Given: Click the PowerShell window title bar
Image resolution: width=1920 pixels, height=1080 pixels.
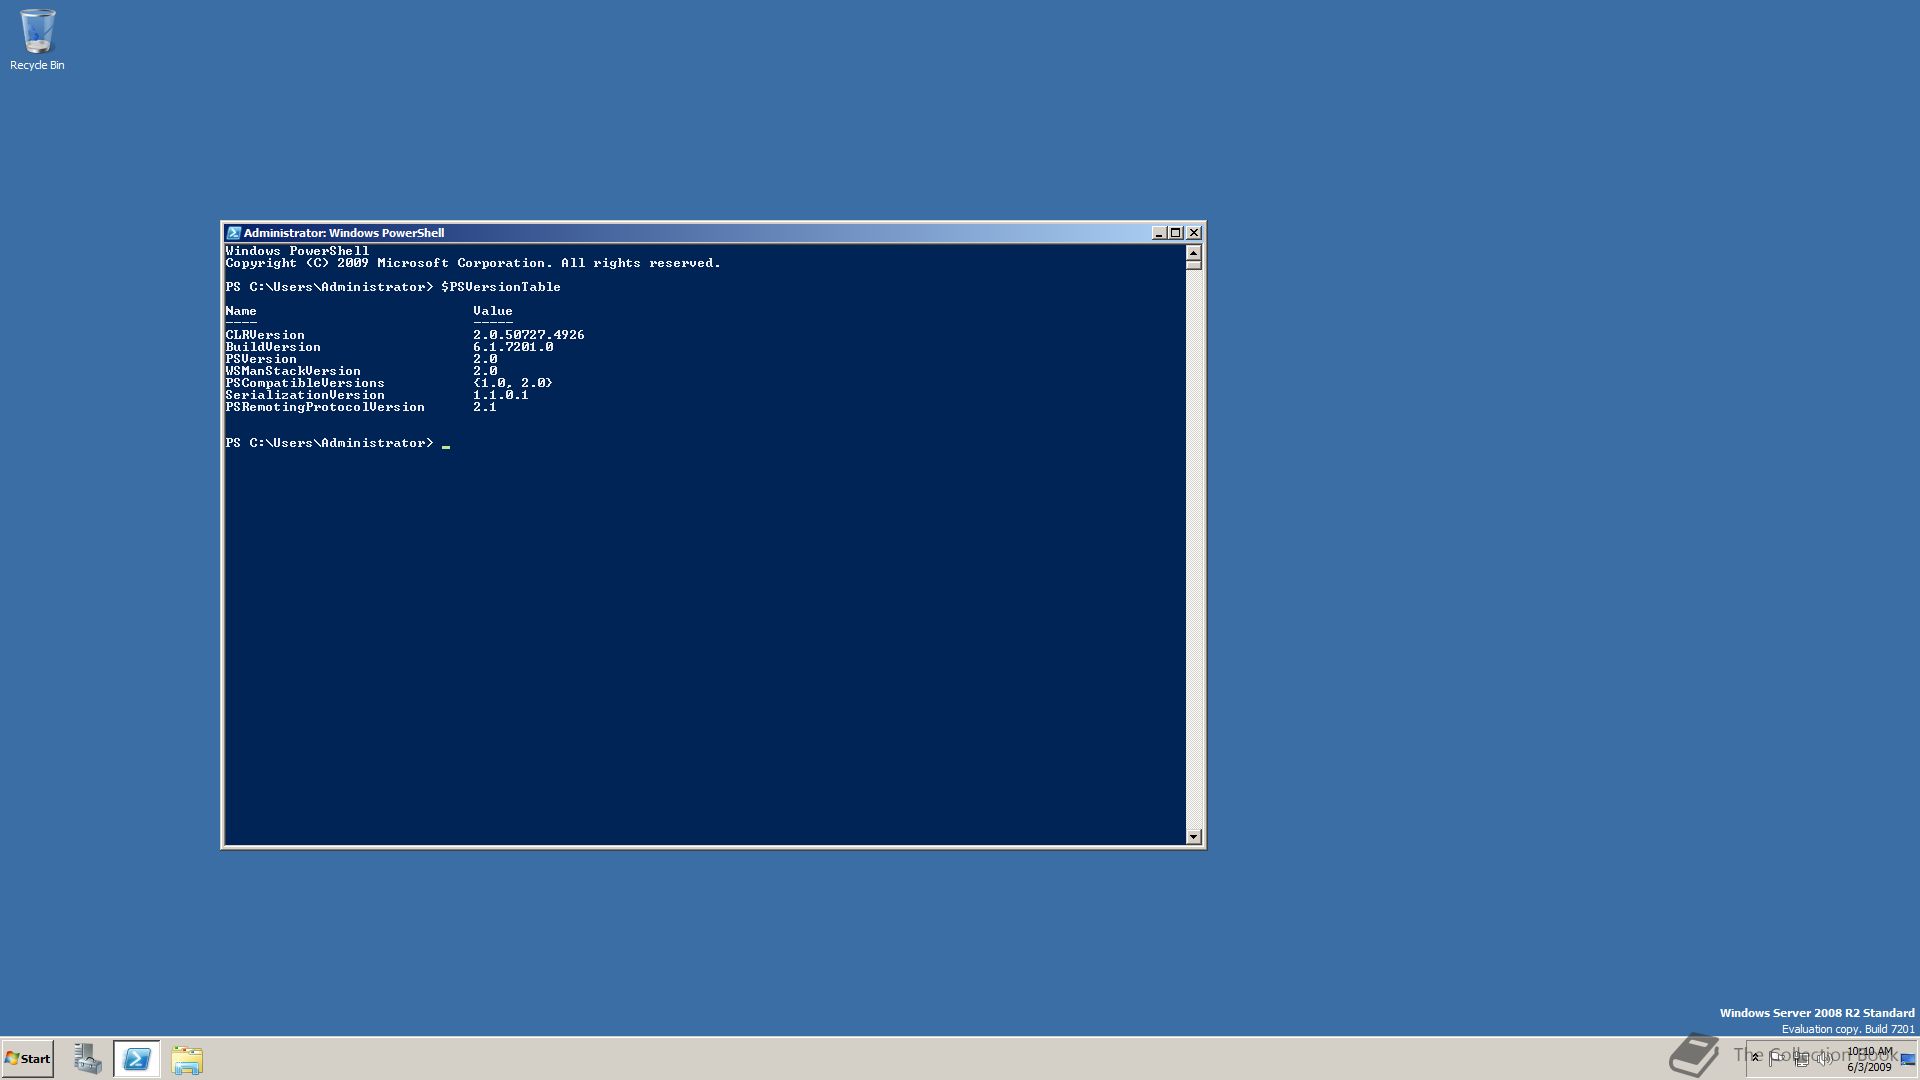Looking at the screenshot, I should 700,233.
